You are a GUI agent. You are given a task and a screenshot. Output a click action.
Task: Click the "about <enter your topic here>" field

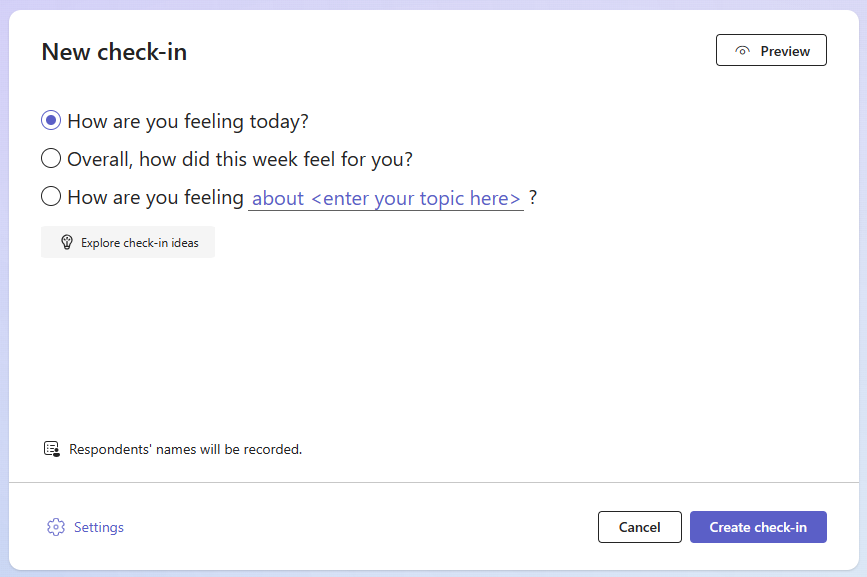click(386, 198)
